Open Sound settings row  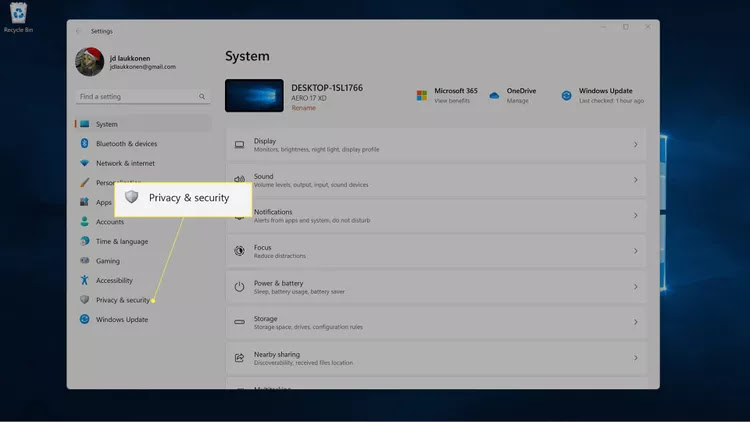coord(436,180)
